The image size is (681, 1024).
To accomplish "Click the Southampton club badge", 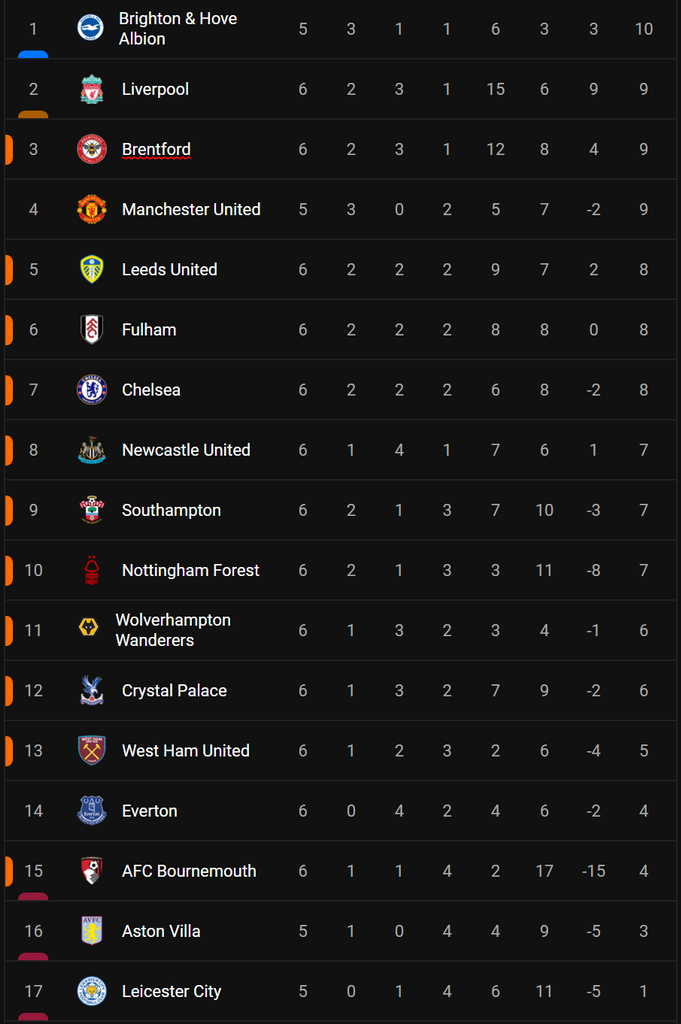I will pyautogui.click(x=91, y=510).
